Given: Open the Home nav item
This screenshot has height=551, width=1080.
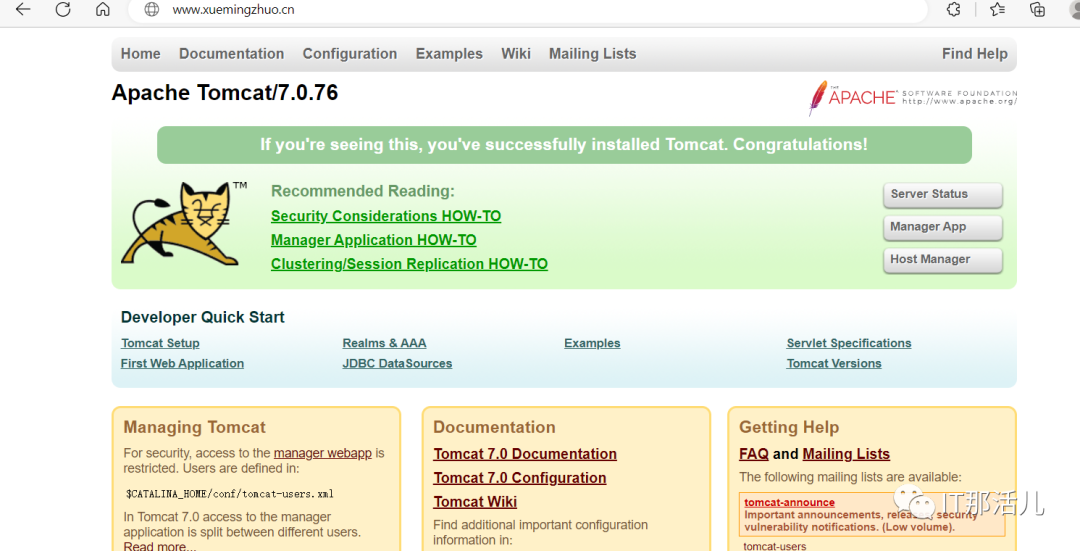Looking at the screenshot, I should tap(141, 54).
